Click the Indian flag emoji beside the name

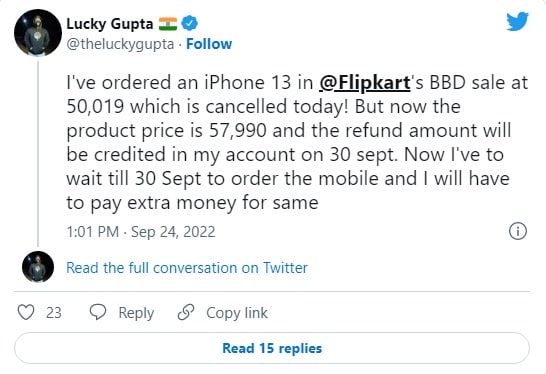click(168, 24)
